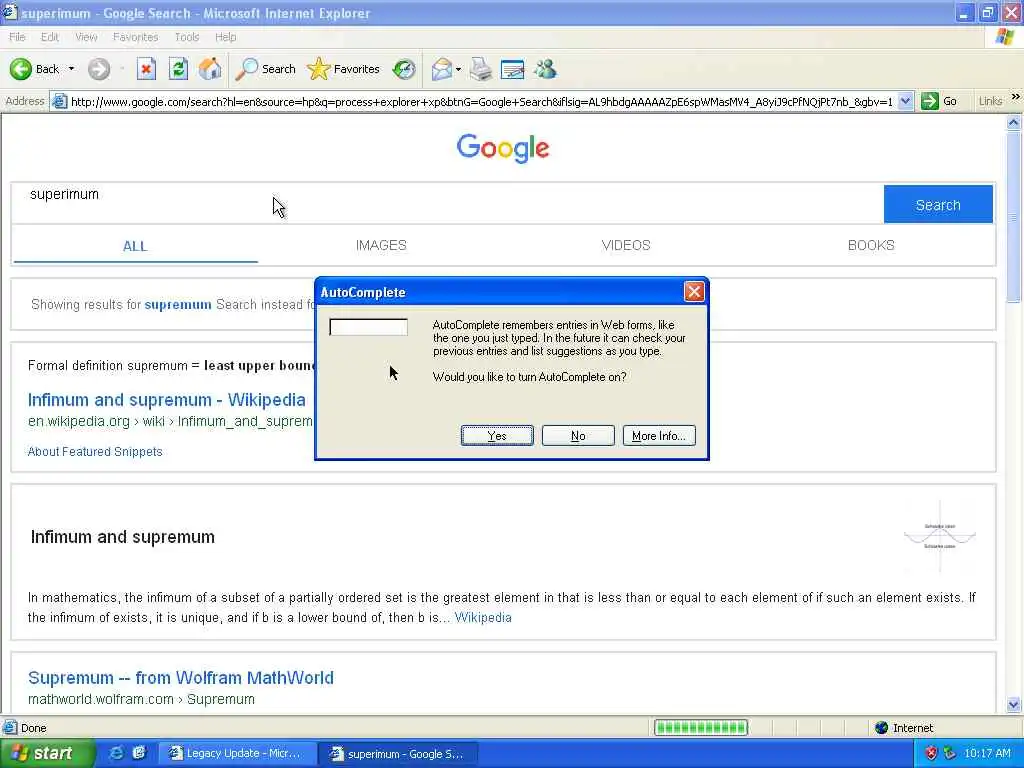Expand the Mail dropdown arrow
This screenshot has height=768, width=1024.
click(458, 69)
